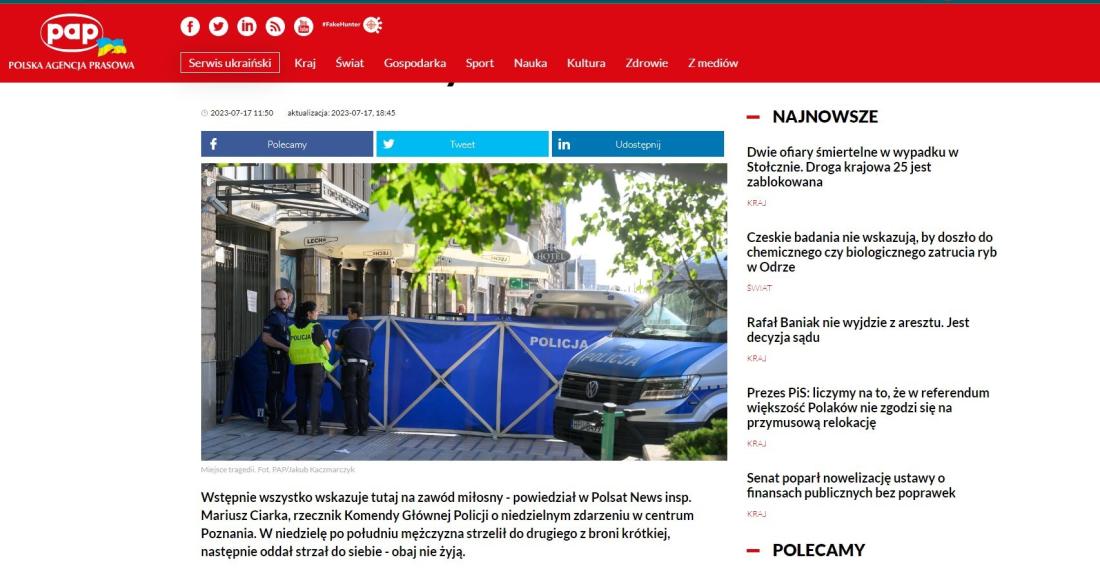Open the Z mediów menu item
Screen dimensions: 1100x571
pos(713,63)
